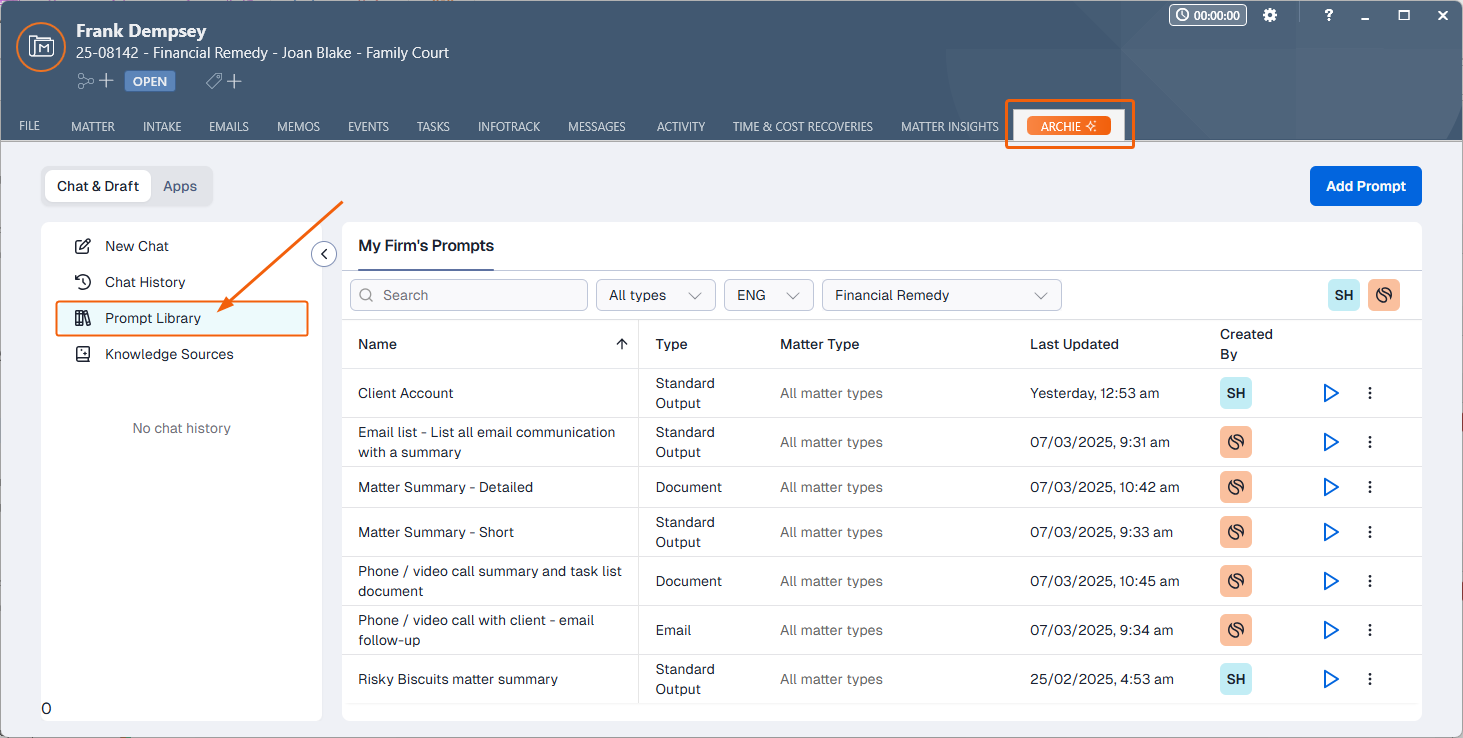Image resolution: width=1463 pixels, height=738 pixels.
Task: Collapse the left sidebar panel
Action: point(324,254)
